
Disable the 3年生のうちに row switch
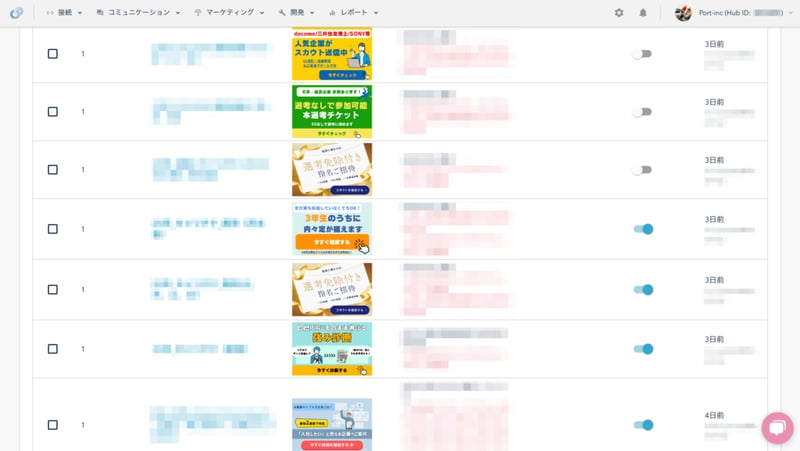pos(643,229)
